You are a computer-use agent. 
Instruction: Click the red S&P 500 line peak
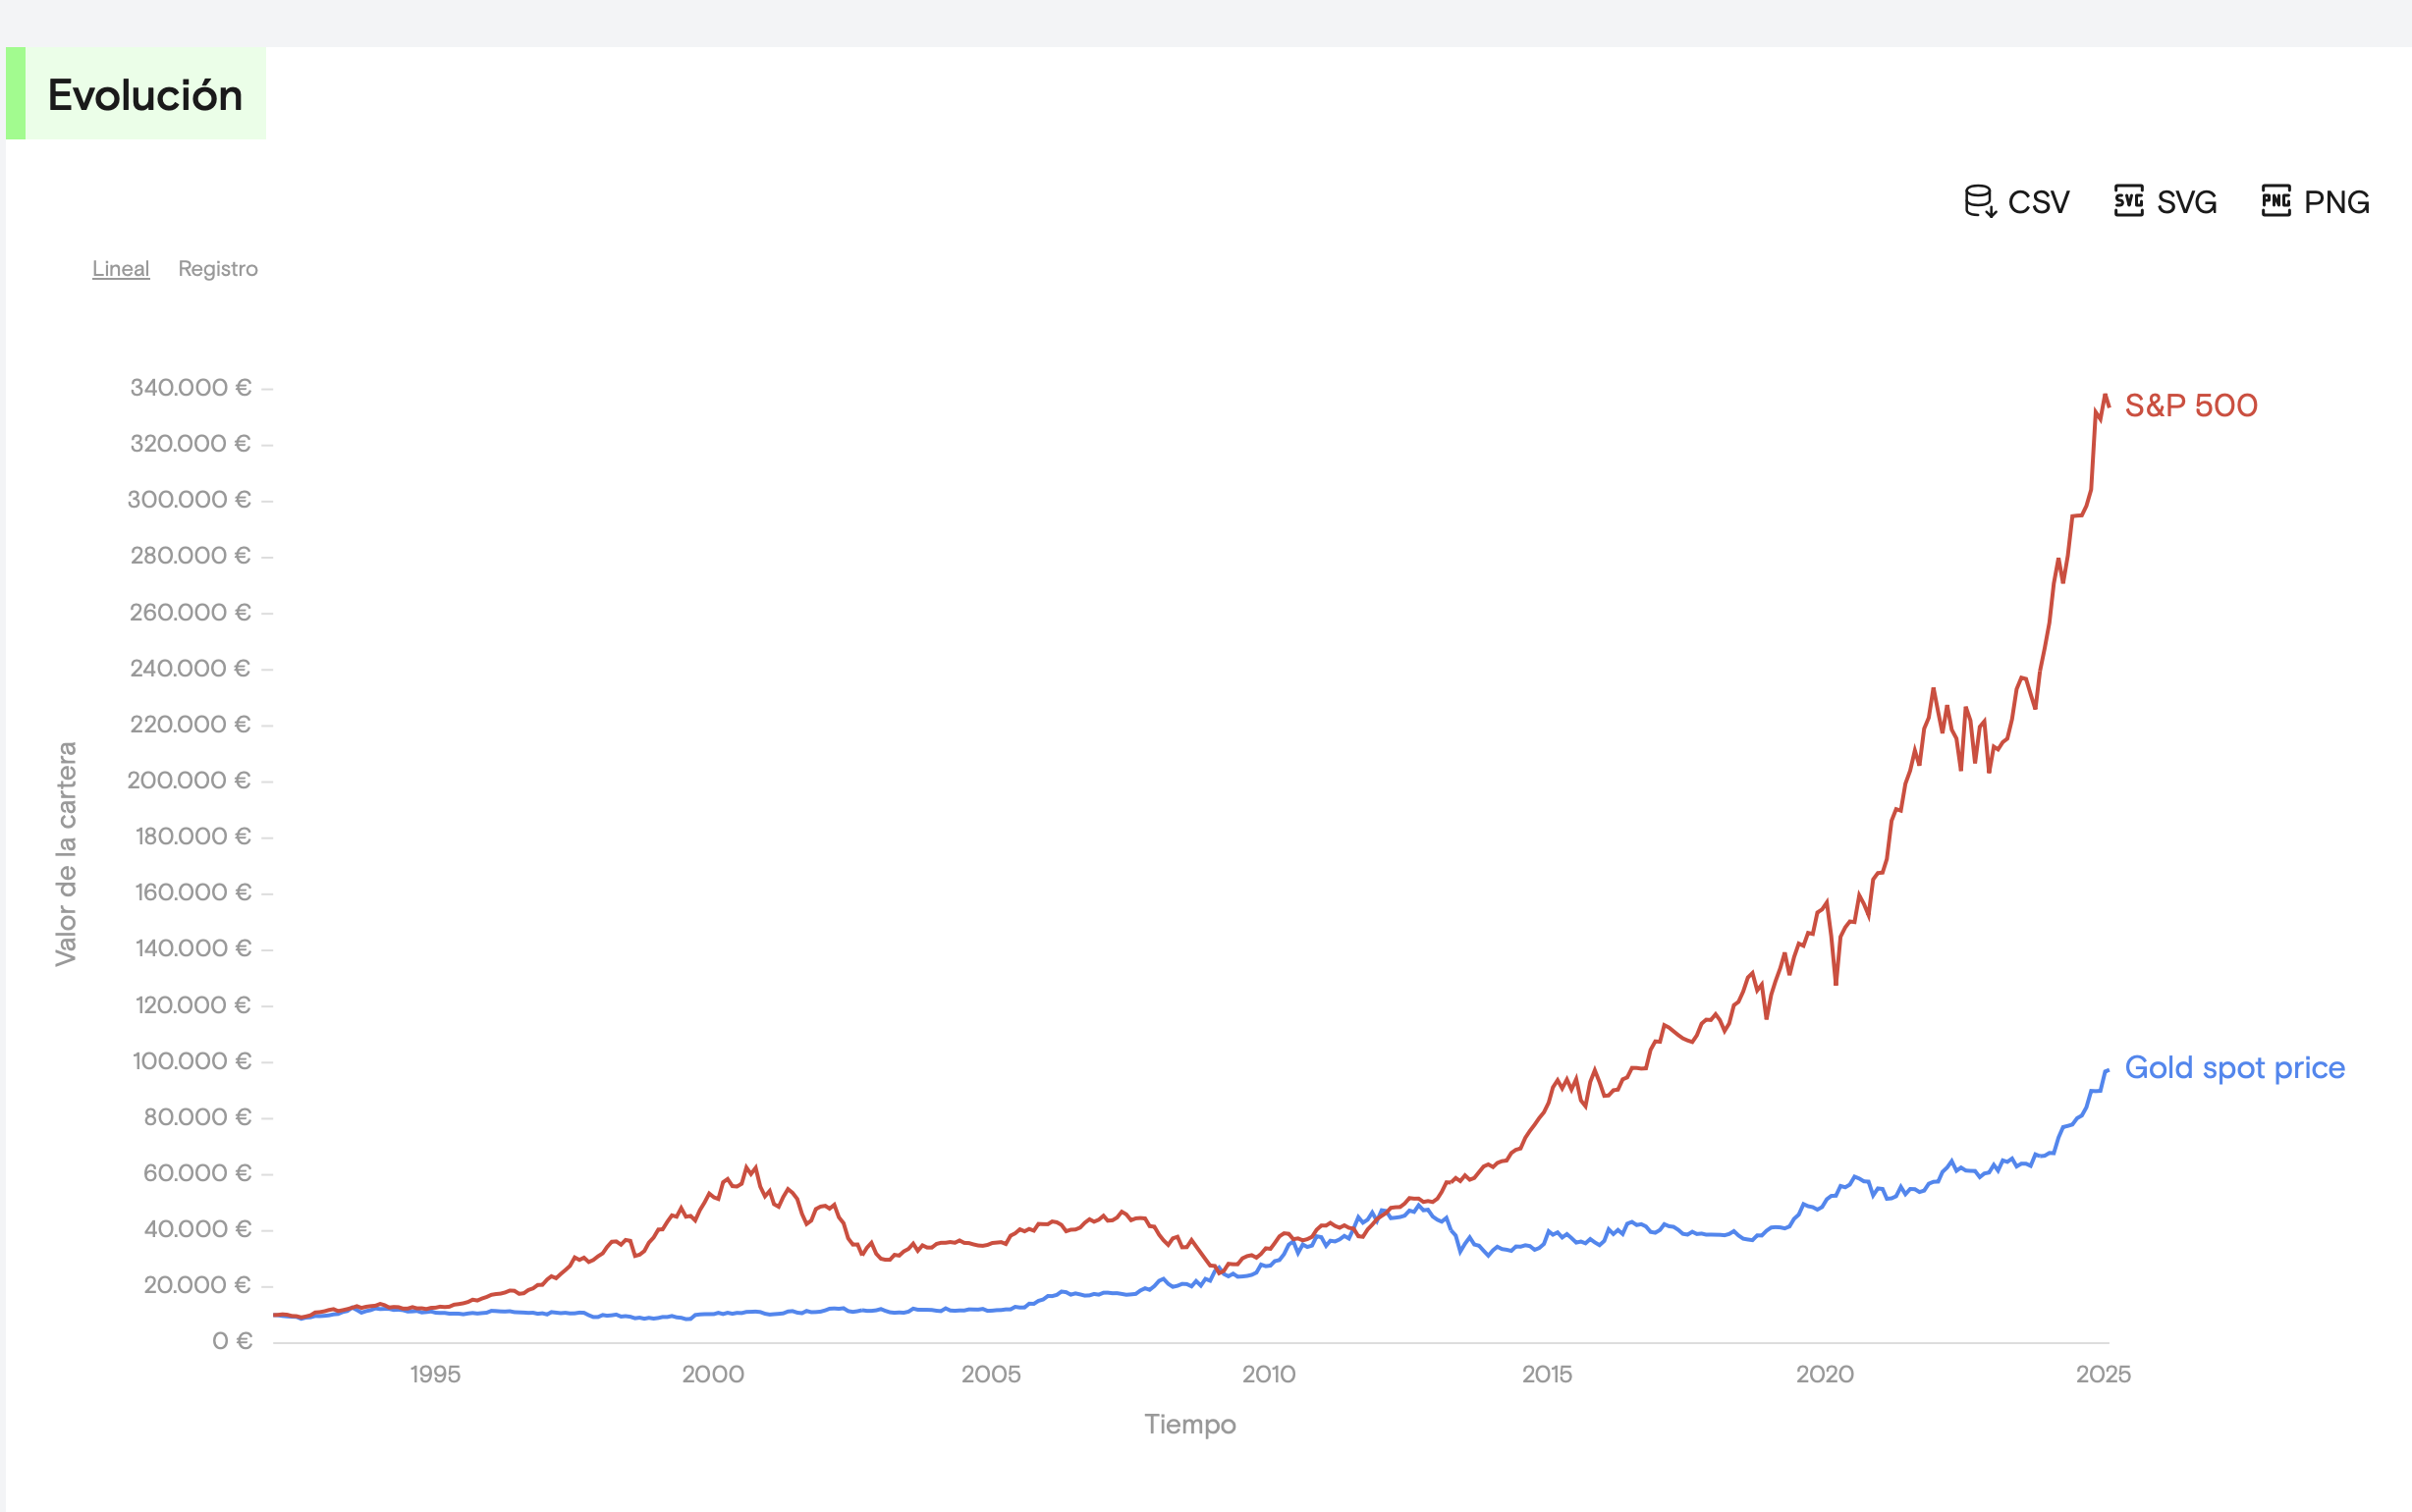coord(2105,396)
